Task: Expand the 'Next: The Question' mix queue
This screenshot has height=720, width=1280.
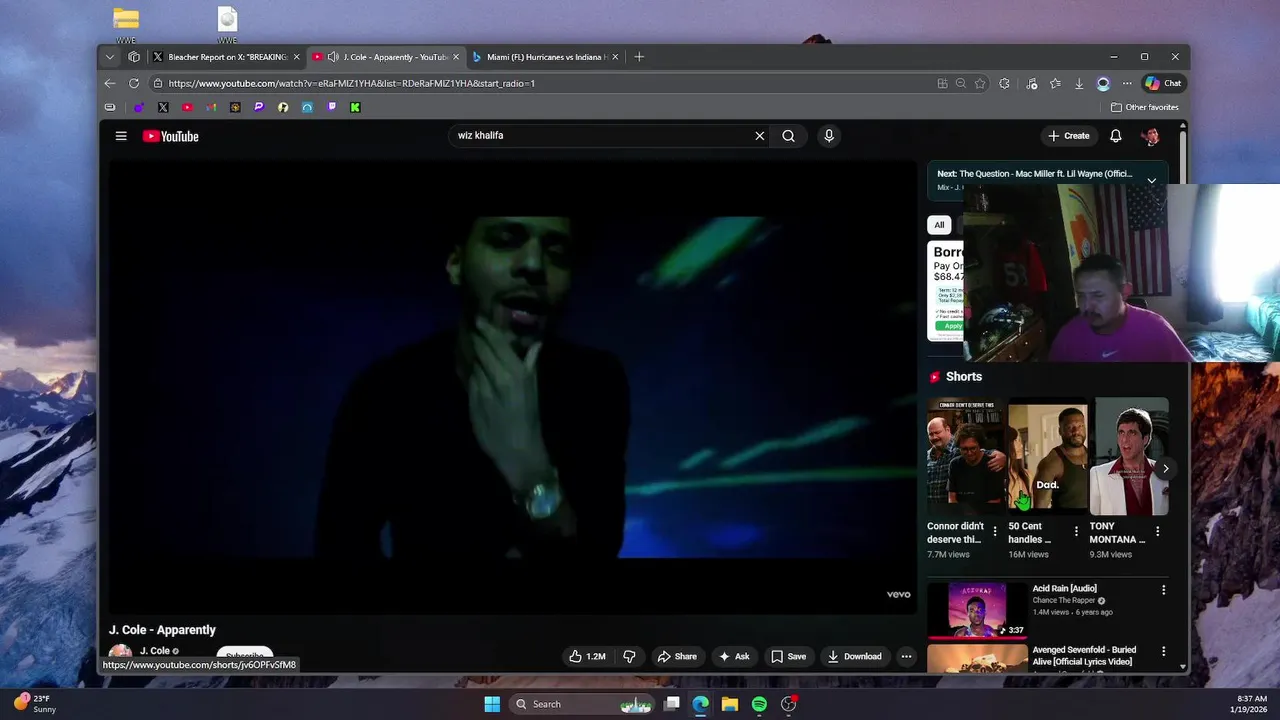Action: (1151, 180)
